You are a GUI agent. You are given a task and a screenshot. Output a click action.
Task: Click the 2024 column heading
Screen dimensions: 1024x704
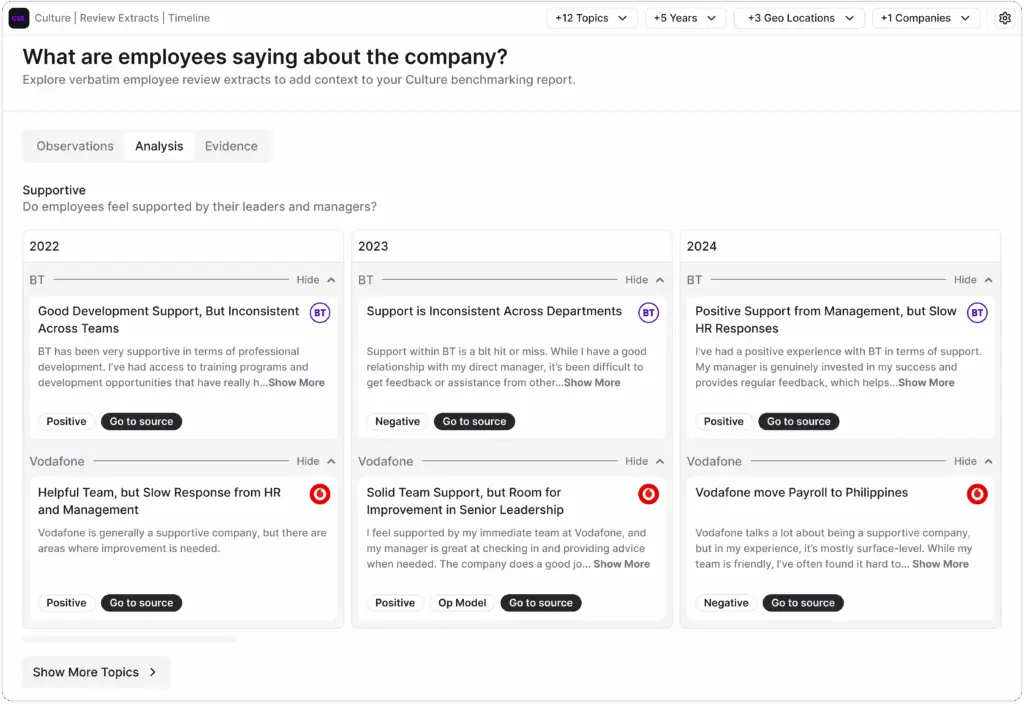click(x=701, y=247)
